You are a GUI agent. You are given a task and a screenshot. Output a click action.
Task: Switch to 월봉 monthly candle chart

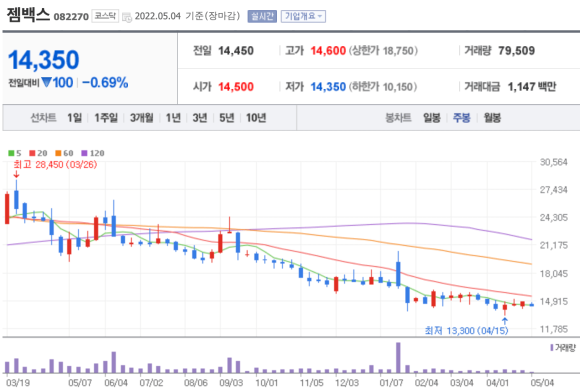coord(492,118)
